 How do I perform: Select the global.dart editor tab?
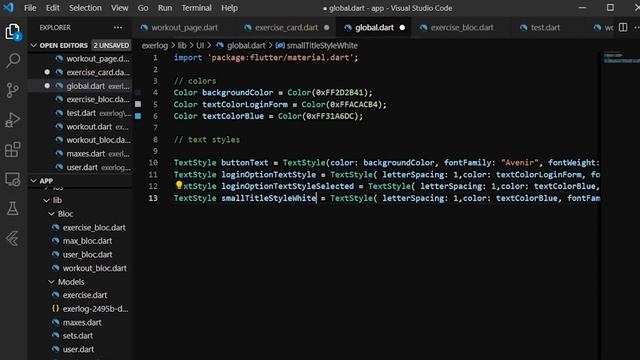tap(375, 27)
